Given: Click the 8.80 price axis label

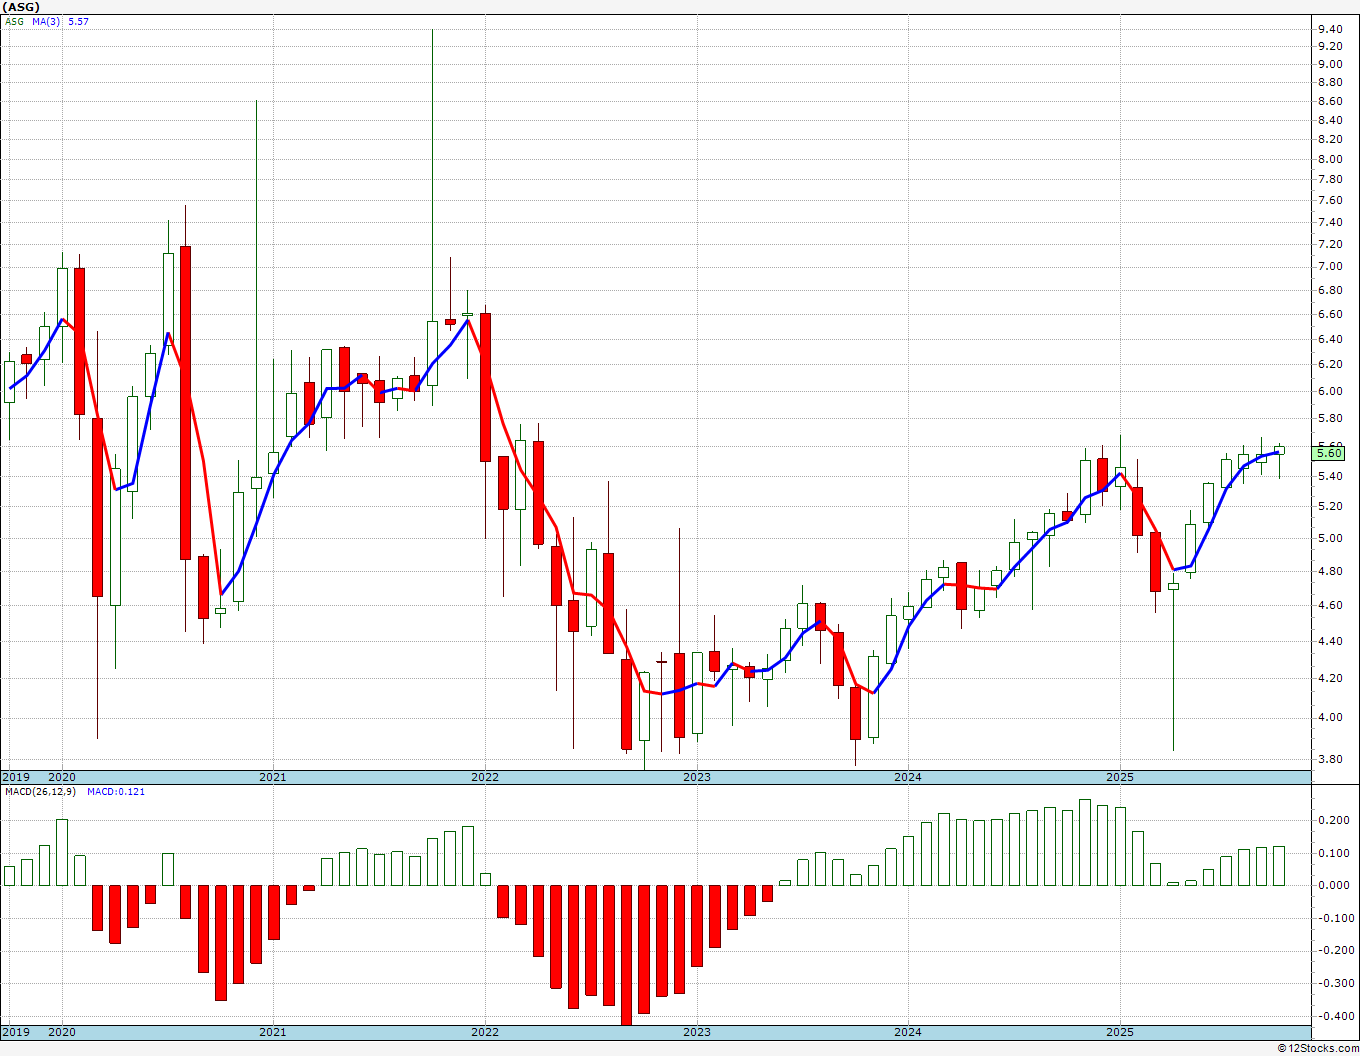Looking at the screenshot, I should point(1330,82).
